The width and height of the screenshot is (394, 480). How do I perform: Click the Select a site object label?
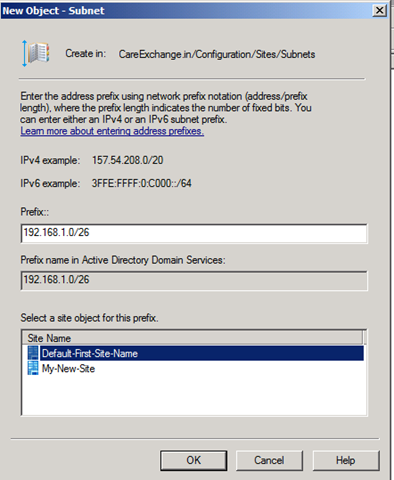click(x=89, y=318)
